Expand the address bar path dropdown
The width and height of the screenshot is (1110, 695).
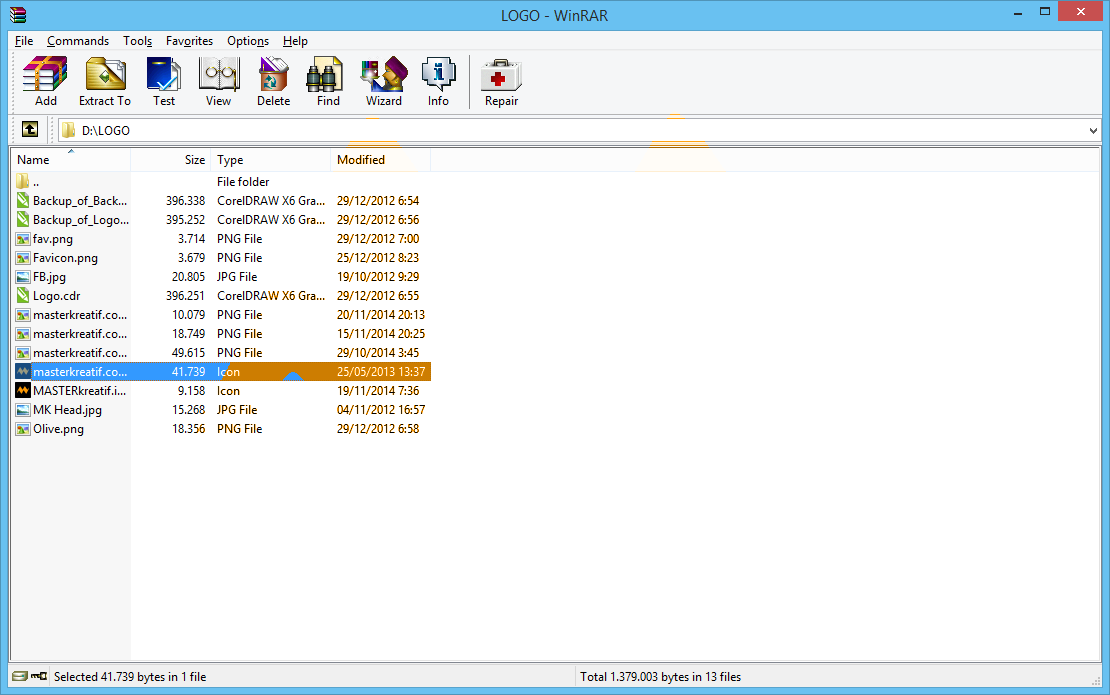1093,130
